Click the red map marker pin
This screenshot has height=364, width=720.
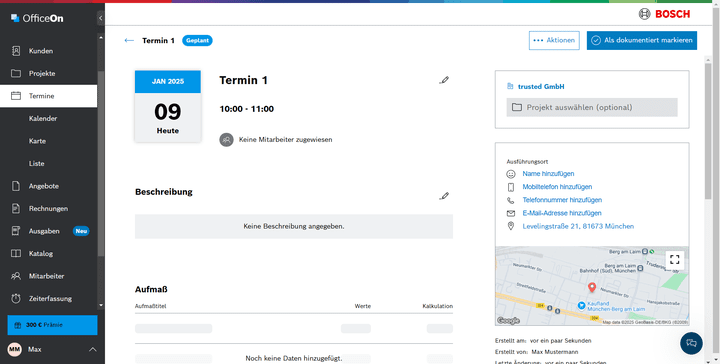click(592, 287)
